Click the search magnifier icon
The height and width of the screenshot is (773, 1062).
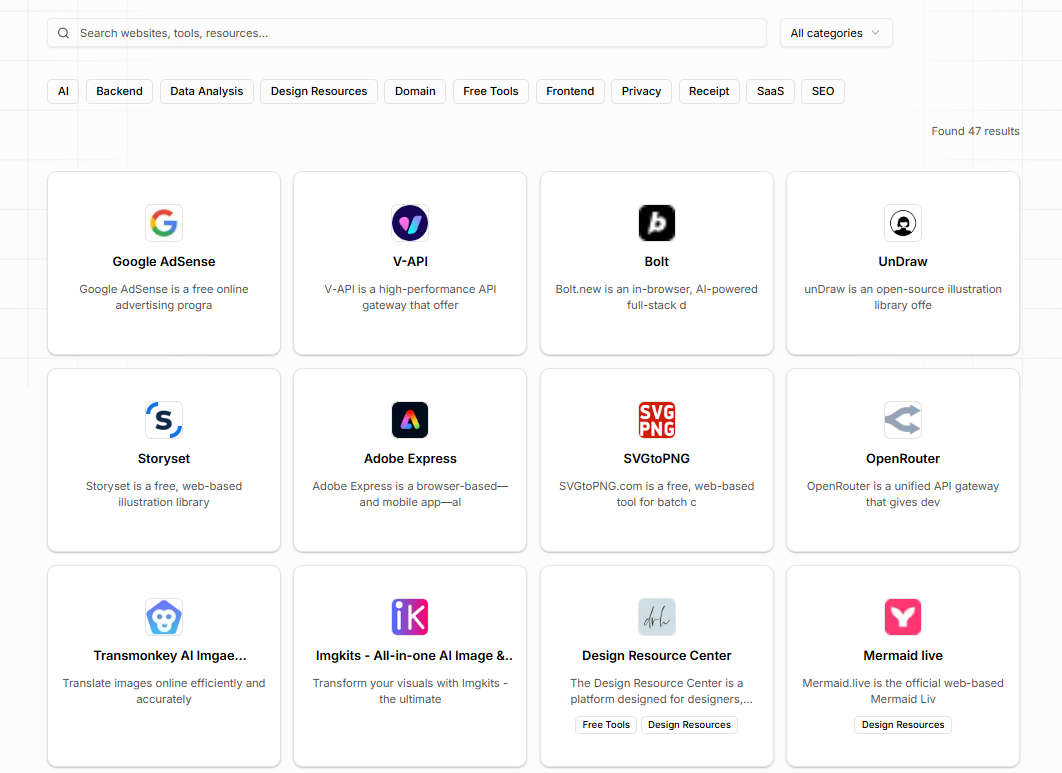tap(64, 33)
